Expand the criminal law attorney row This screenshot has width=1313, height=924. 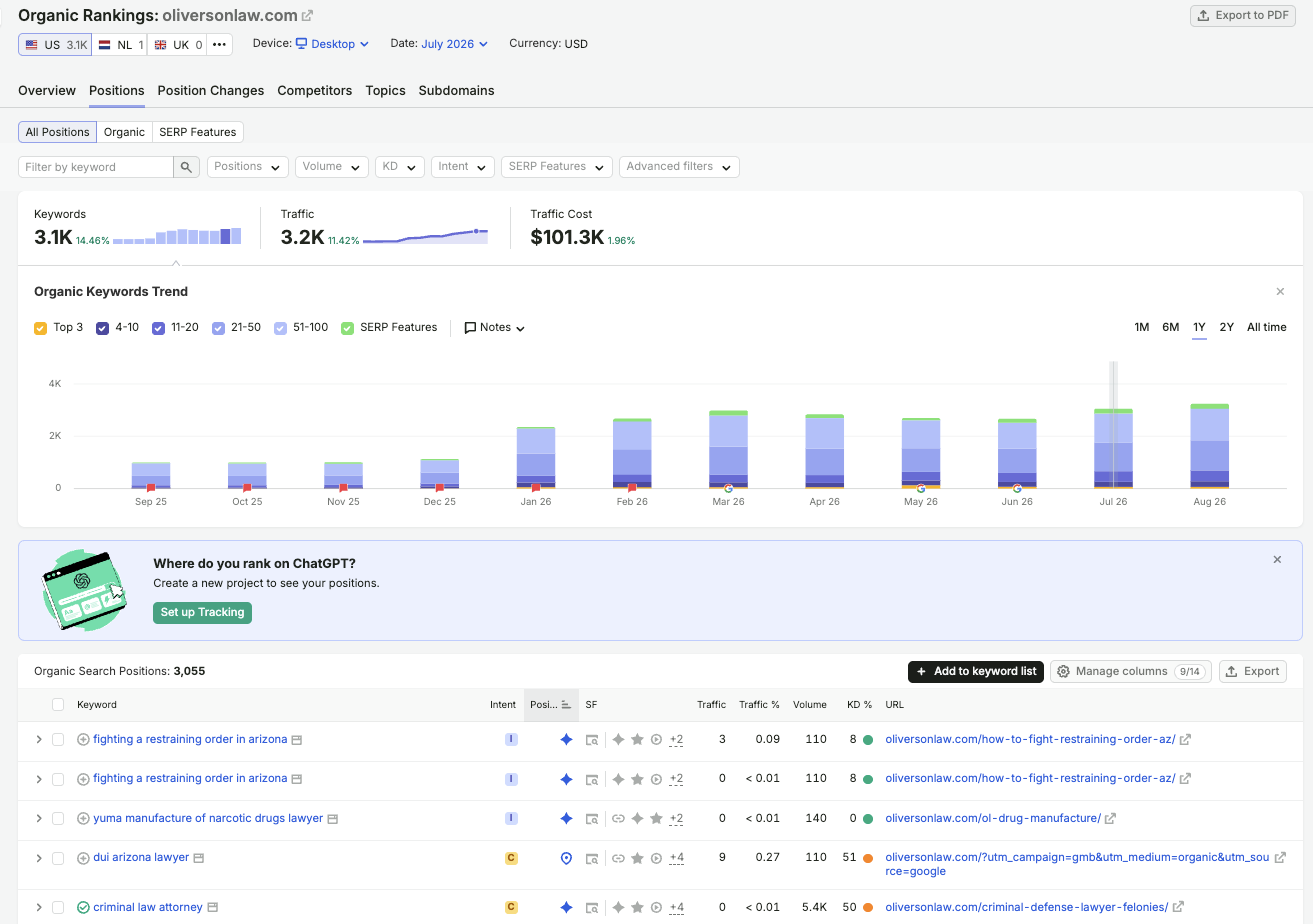pyautogui.click(x=39, y=908)
